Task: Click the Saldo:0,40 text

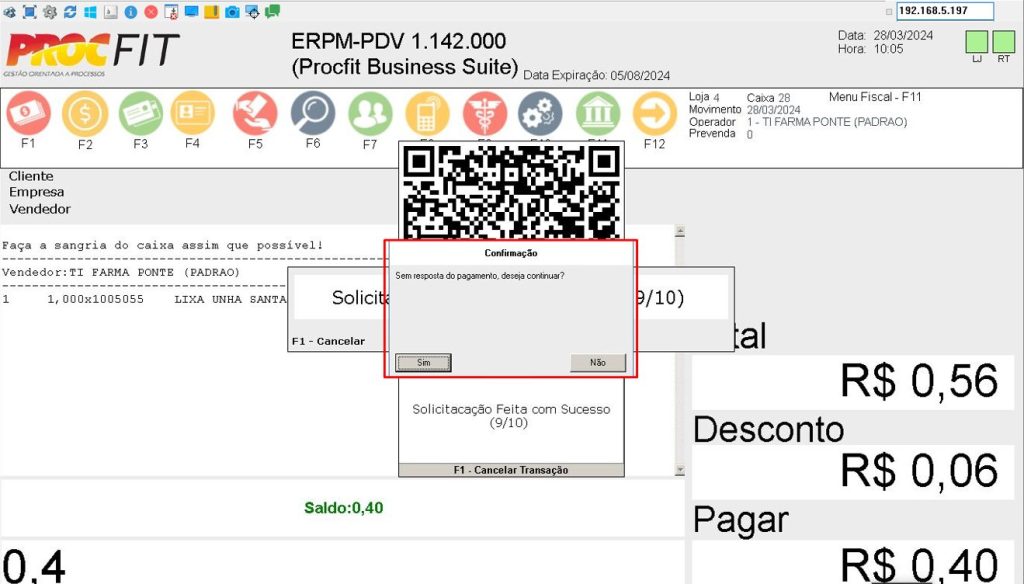Action: click(344, 508)
